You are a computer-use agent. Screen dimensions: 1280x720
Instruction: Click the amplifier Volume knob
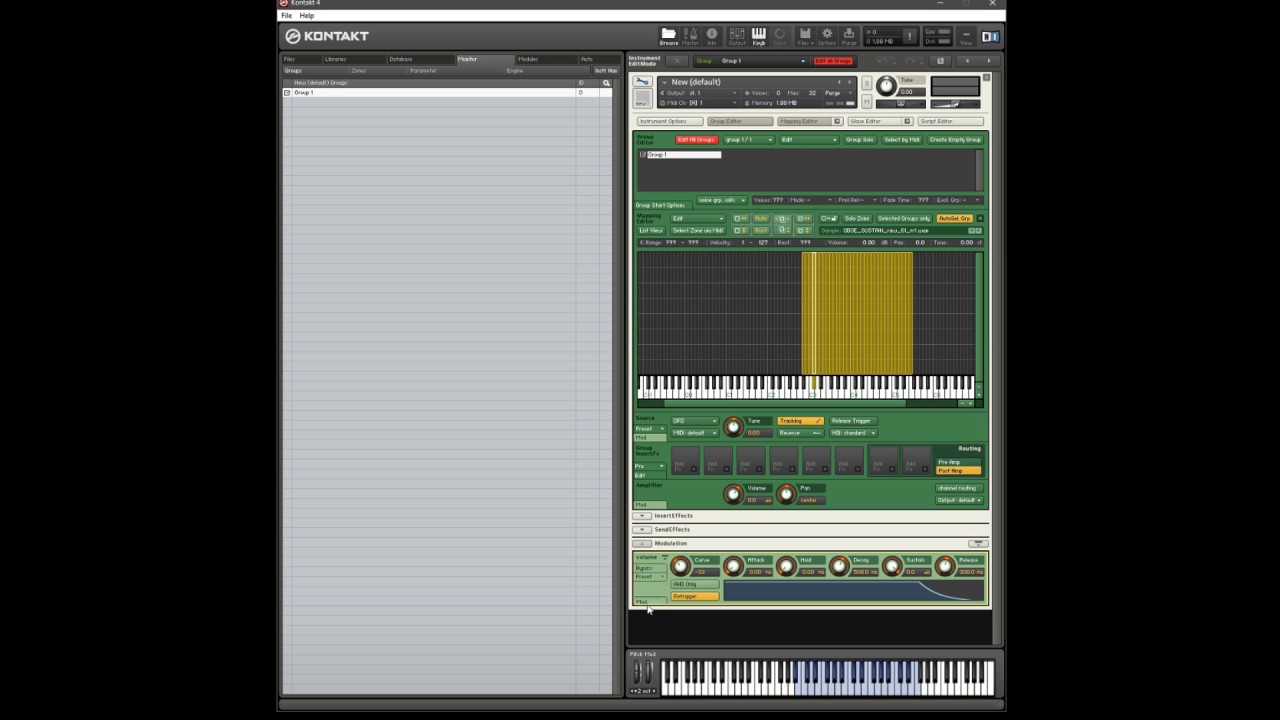click(x=733, y=494)
